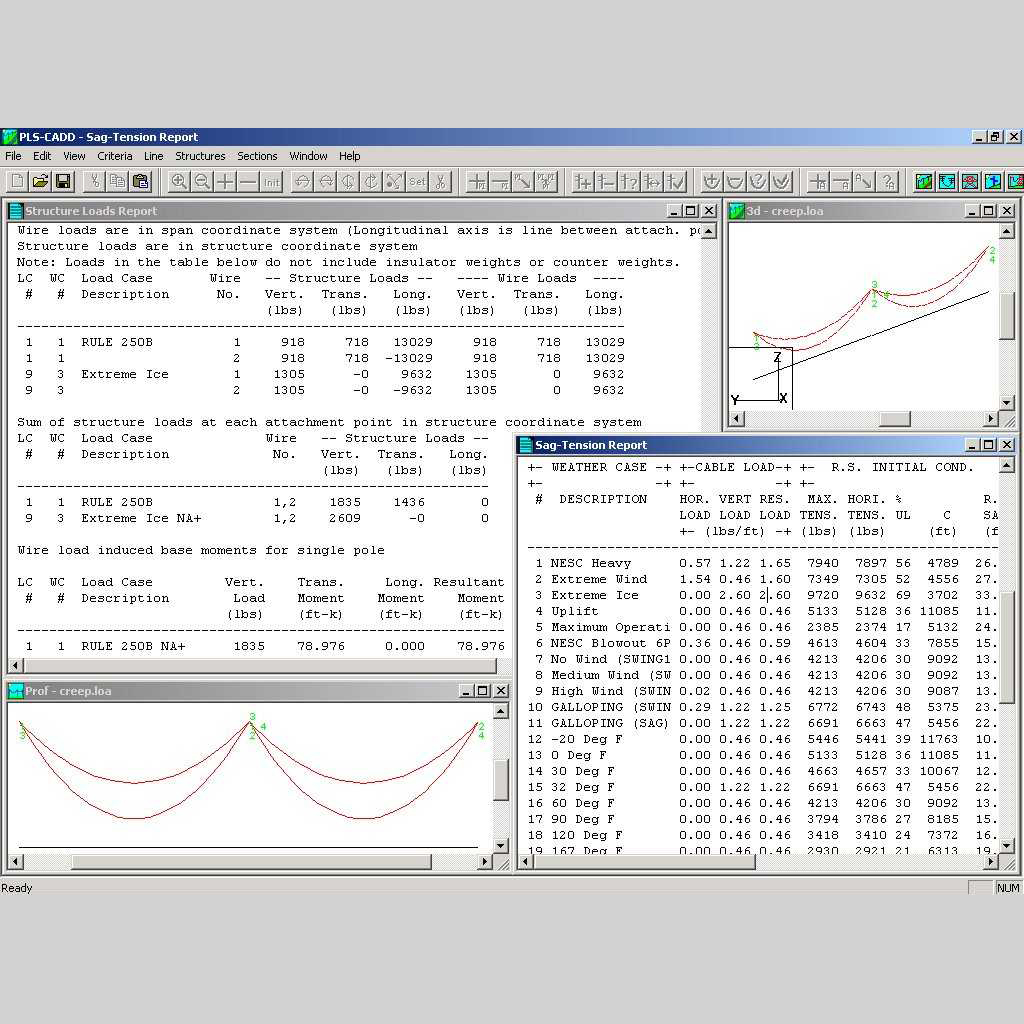Open the Sections menu

click(x=257, y=156)
